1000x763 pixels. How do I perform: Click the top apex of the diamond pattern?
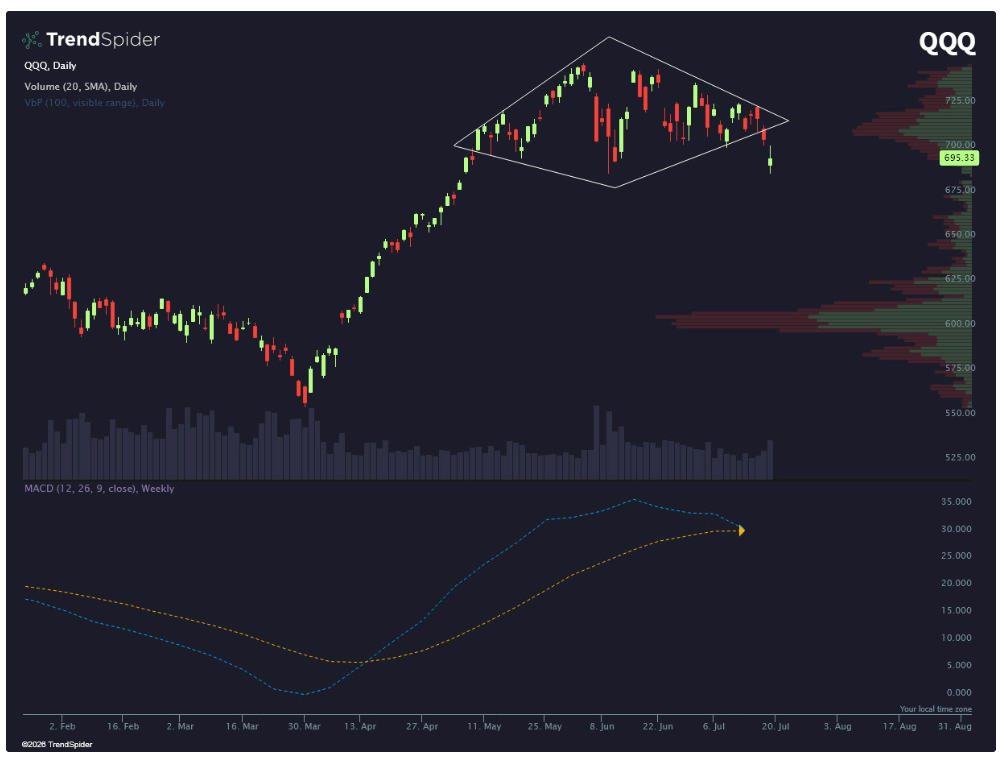click(x=609, y=38)
